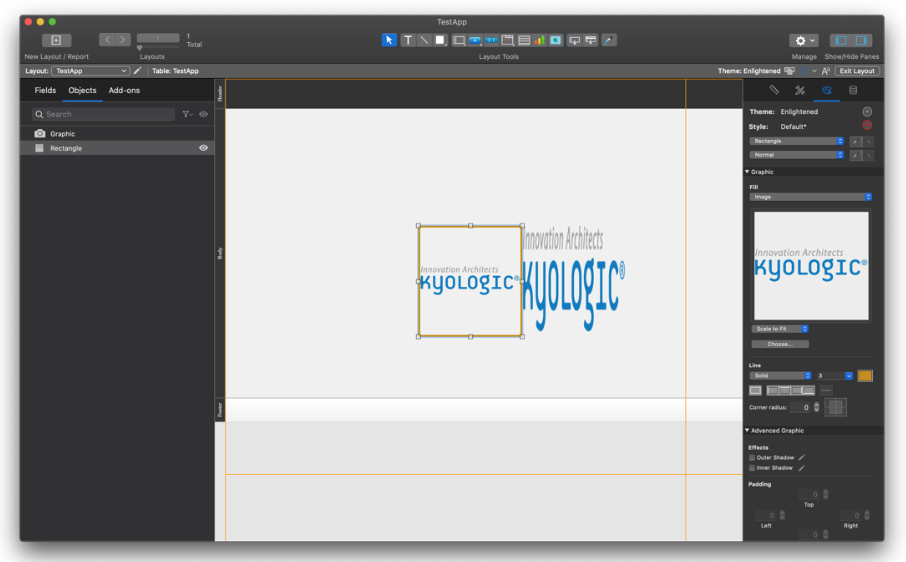Edit Outer Shadow settings pencil

pos(802,457)
